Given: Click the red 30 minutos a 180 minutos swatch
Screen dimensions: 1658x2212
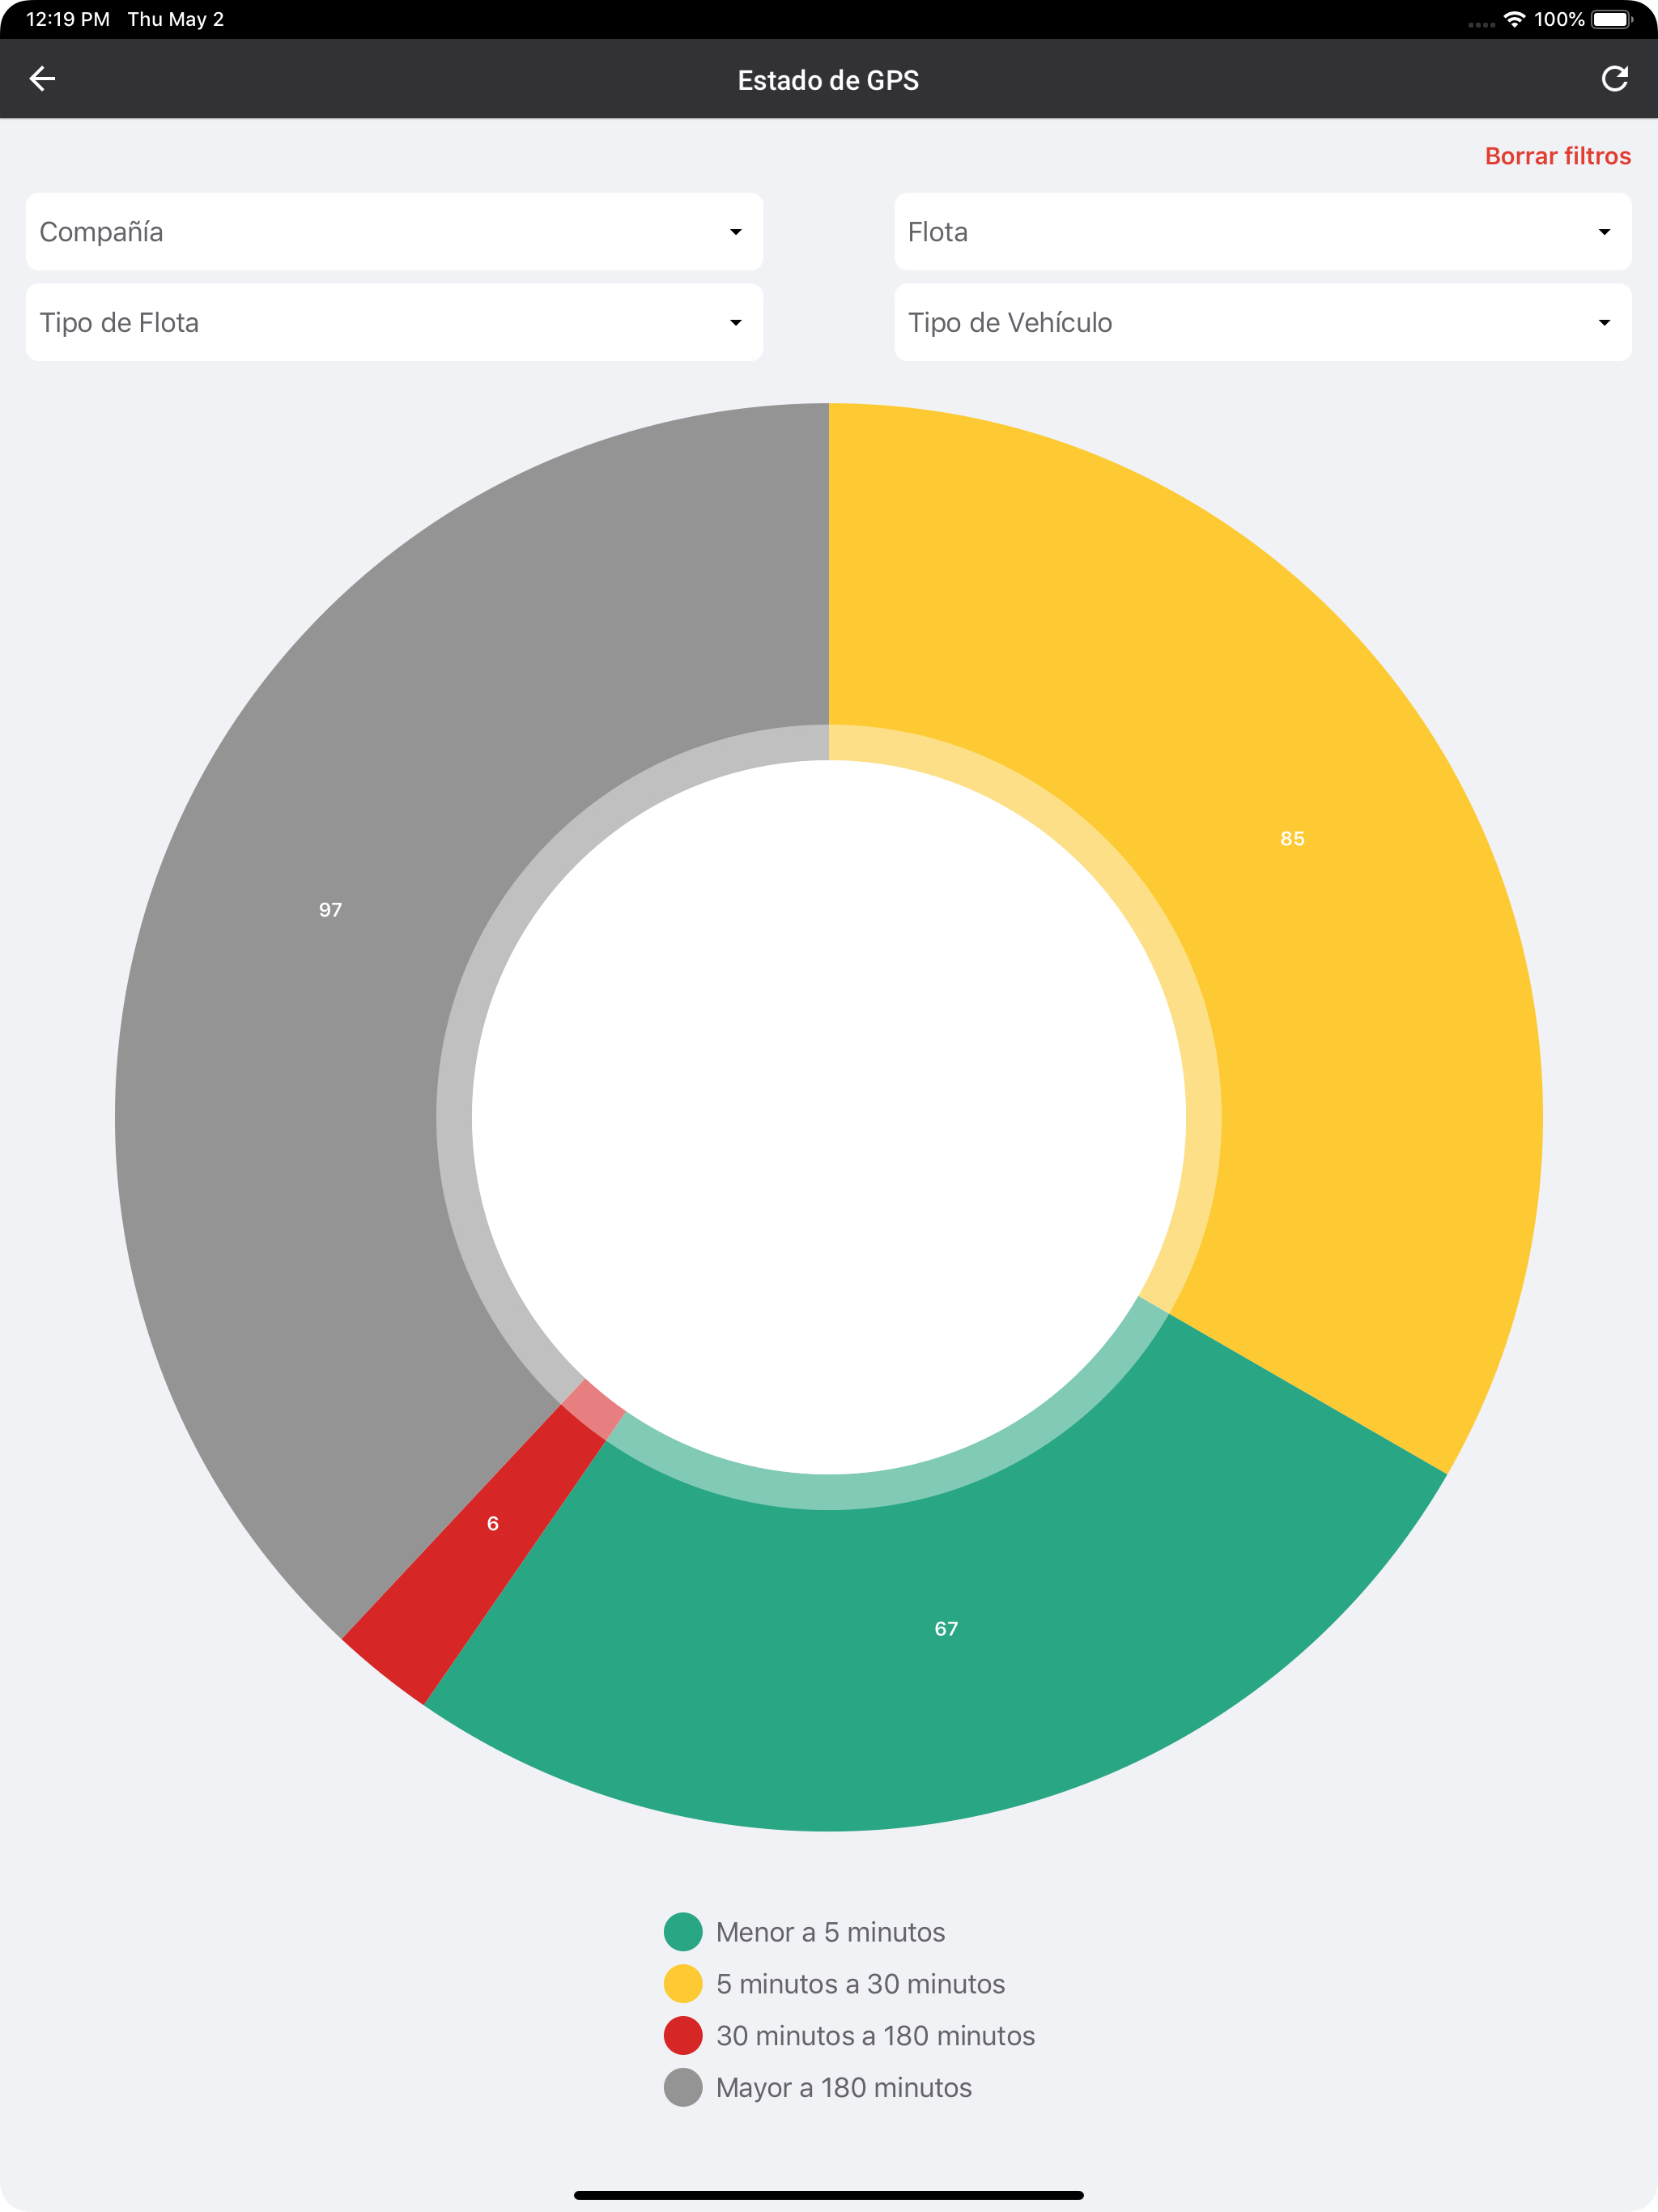Looking at the screenshot, I should [683, 2035].
